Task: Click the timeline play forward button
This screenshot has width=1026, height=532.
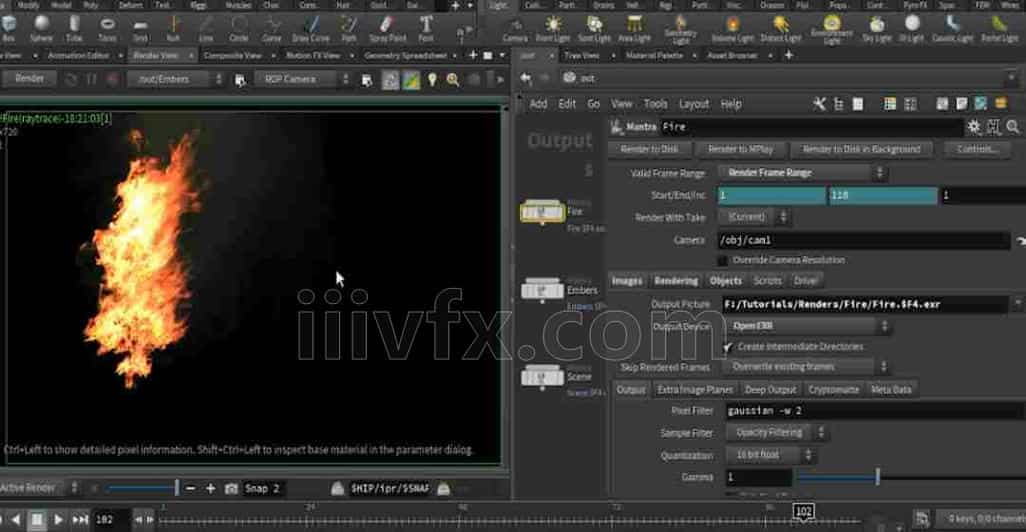Action: (58, 520)
